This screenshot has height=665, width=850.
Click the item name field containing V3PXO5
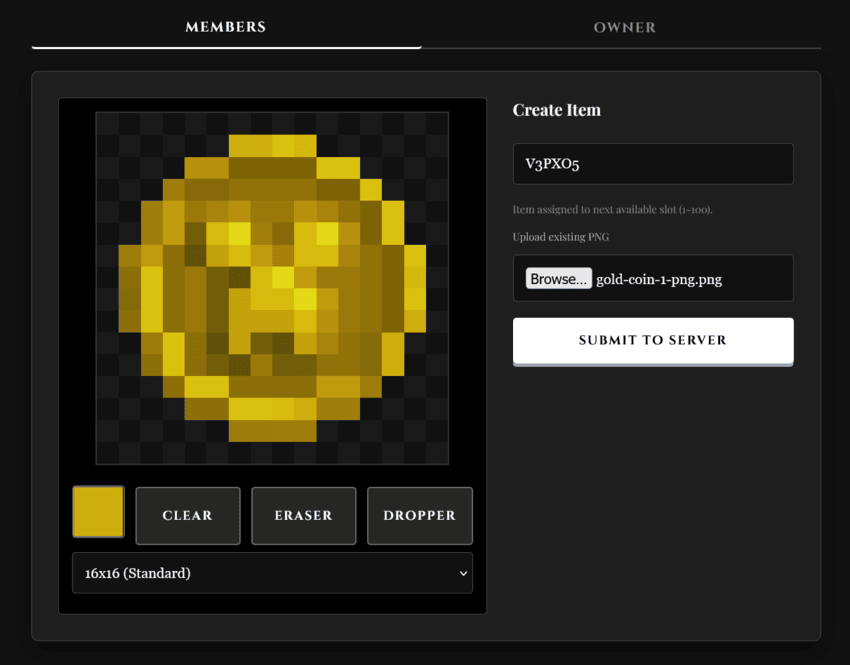tap(653, 164)
